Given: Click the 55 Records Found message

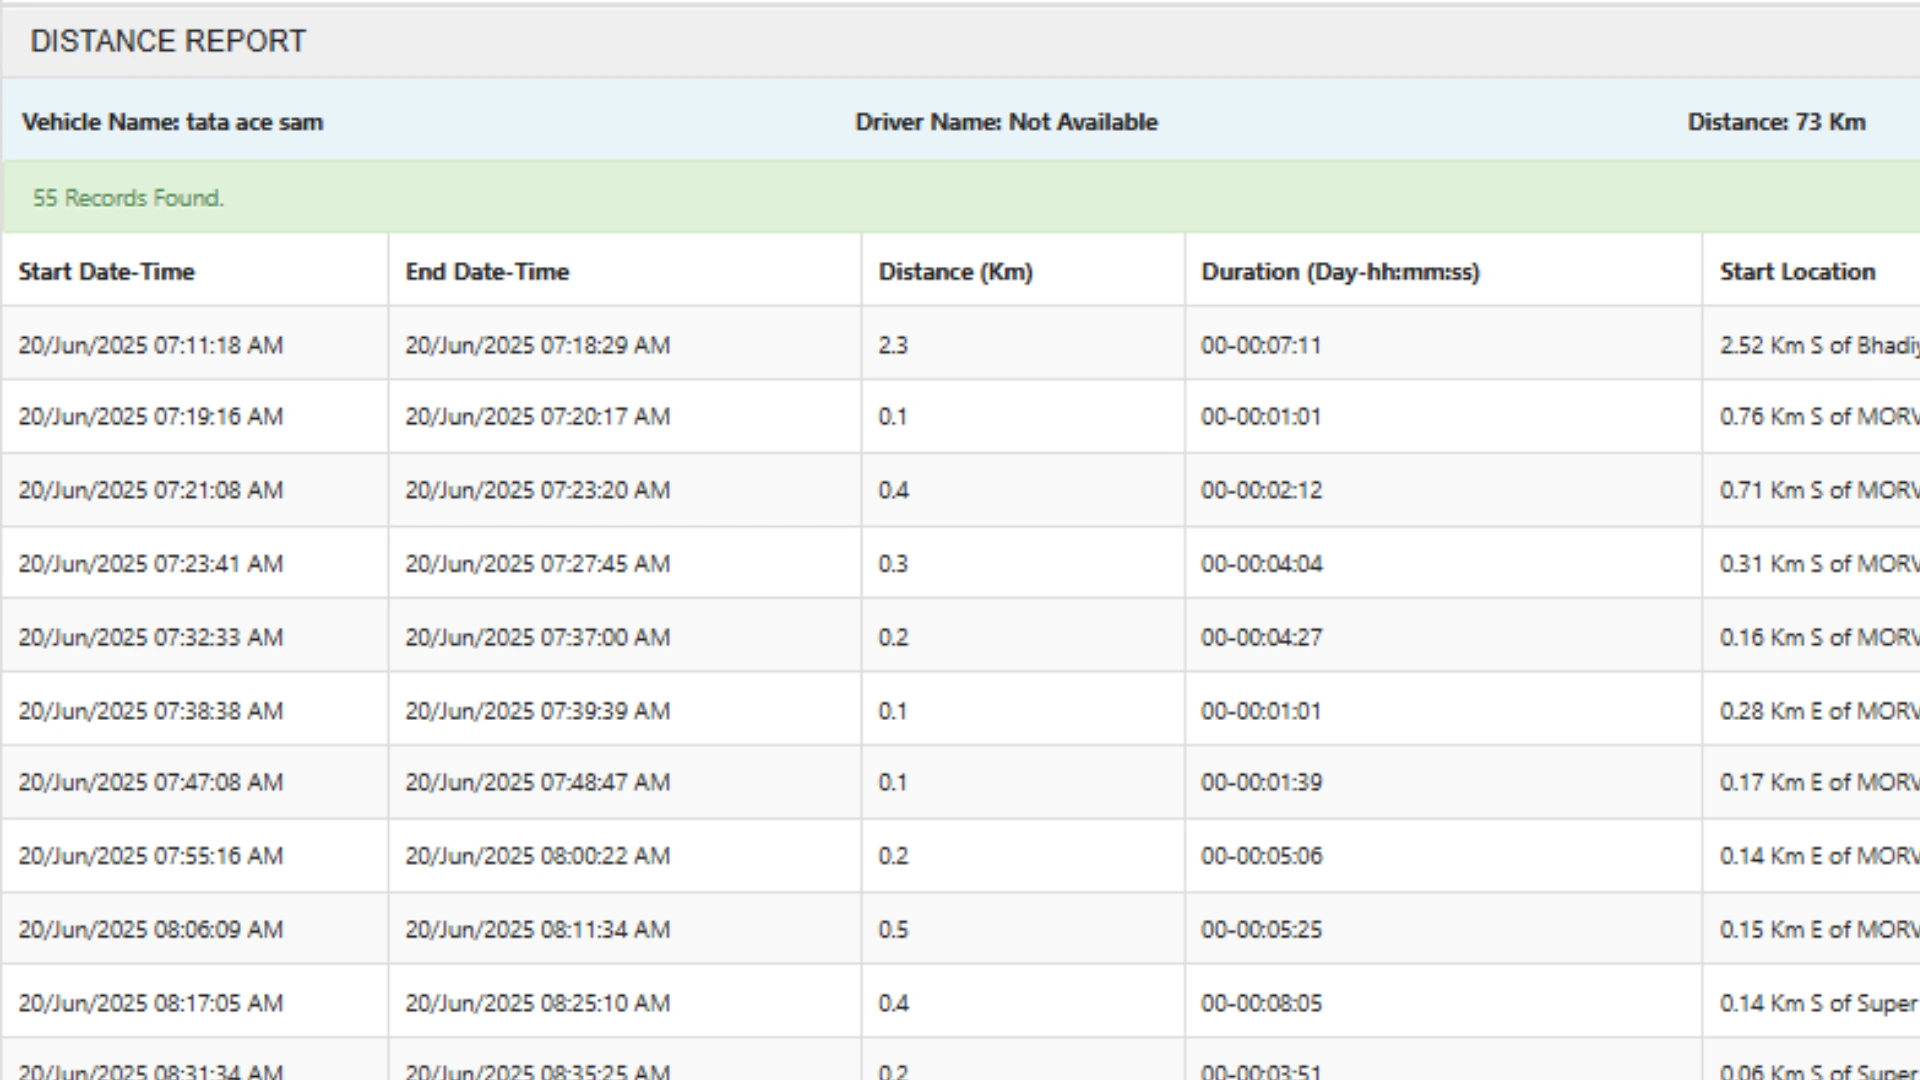Looking at the screenshot, I should (x=128, y=198).
